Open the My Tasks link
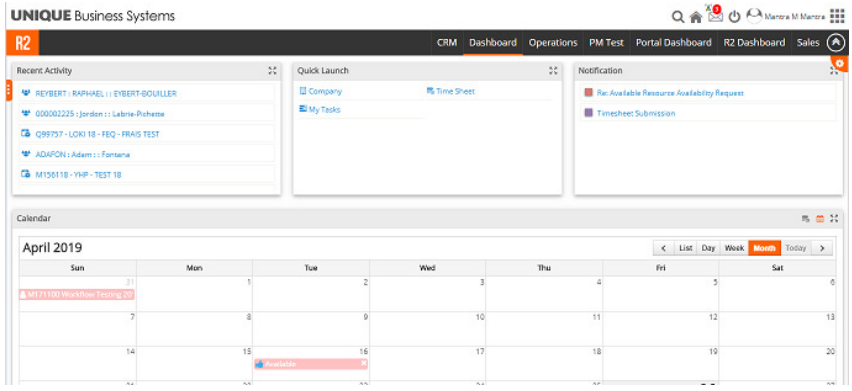The height and width of the screenshot is (391, 852). (324, 110)
